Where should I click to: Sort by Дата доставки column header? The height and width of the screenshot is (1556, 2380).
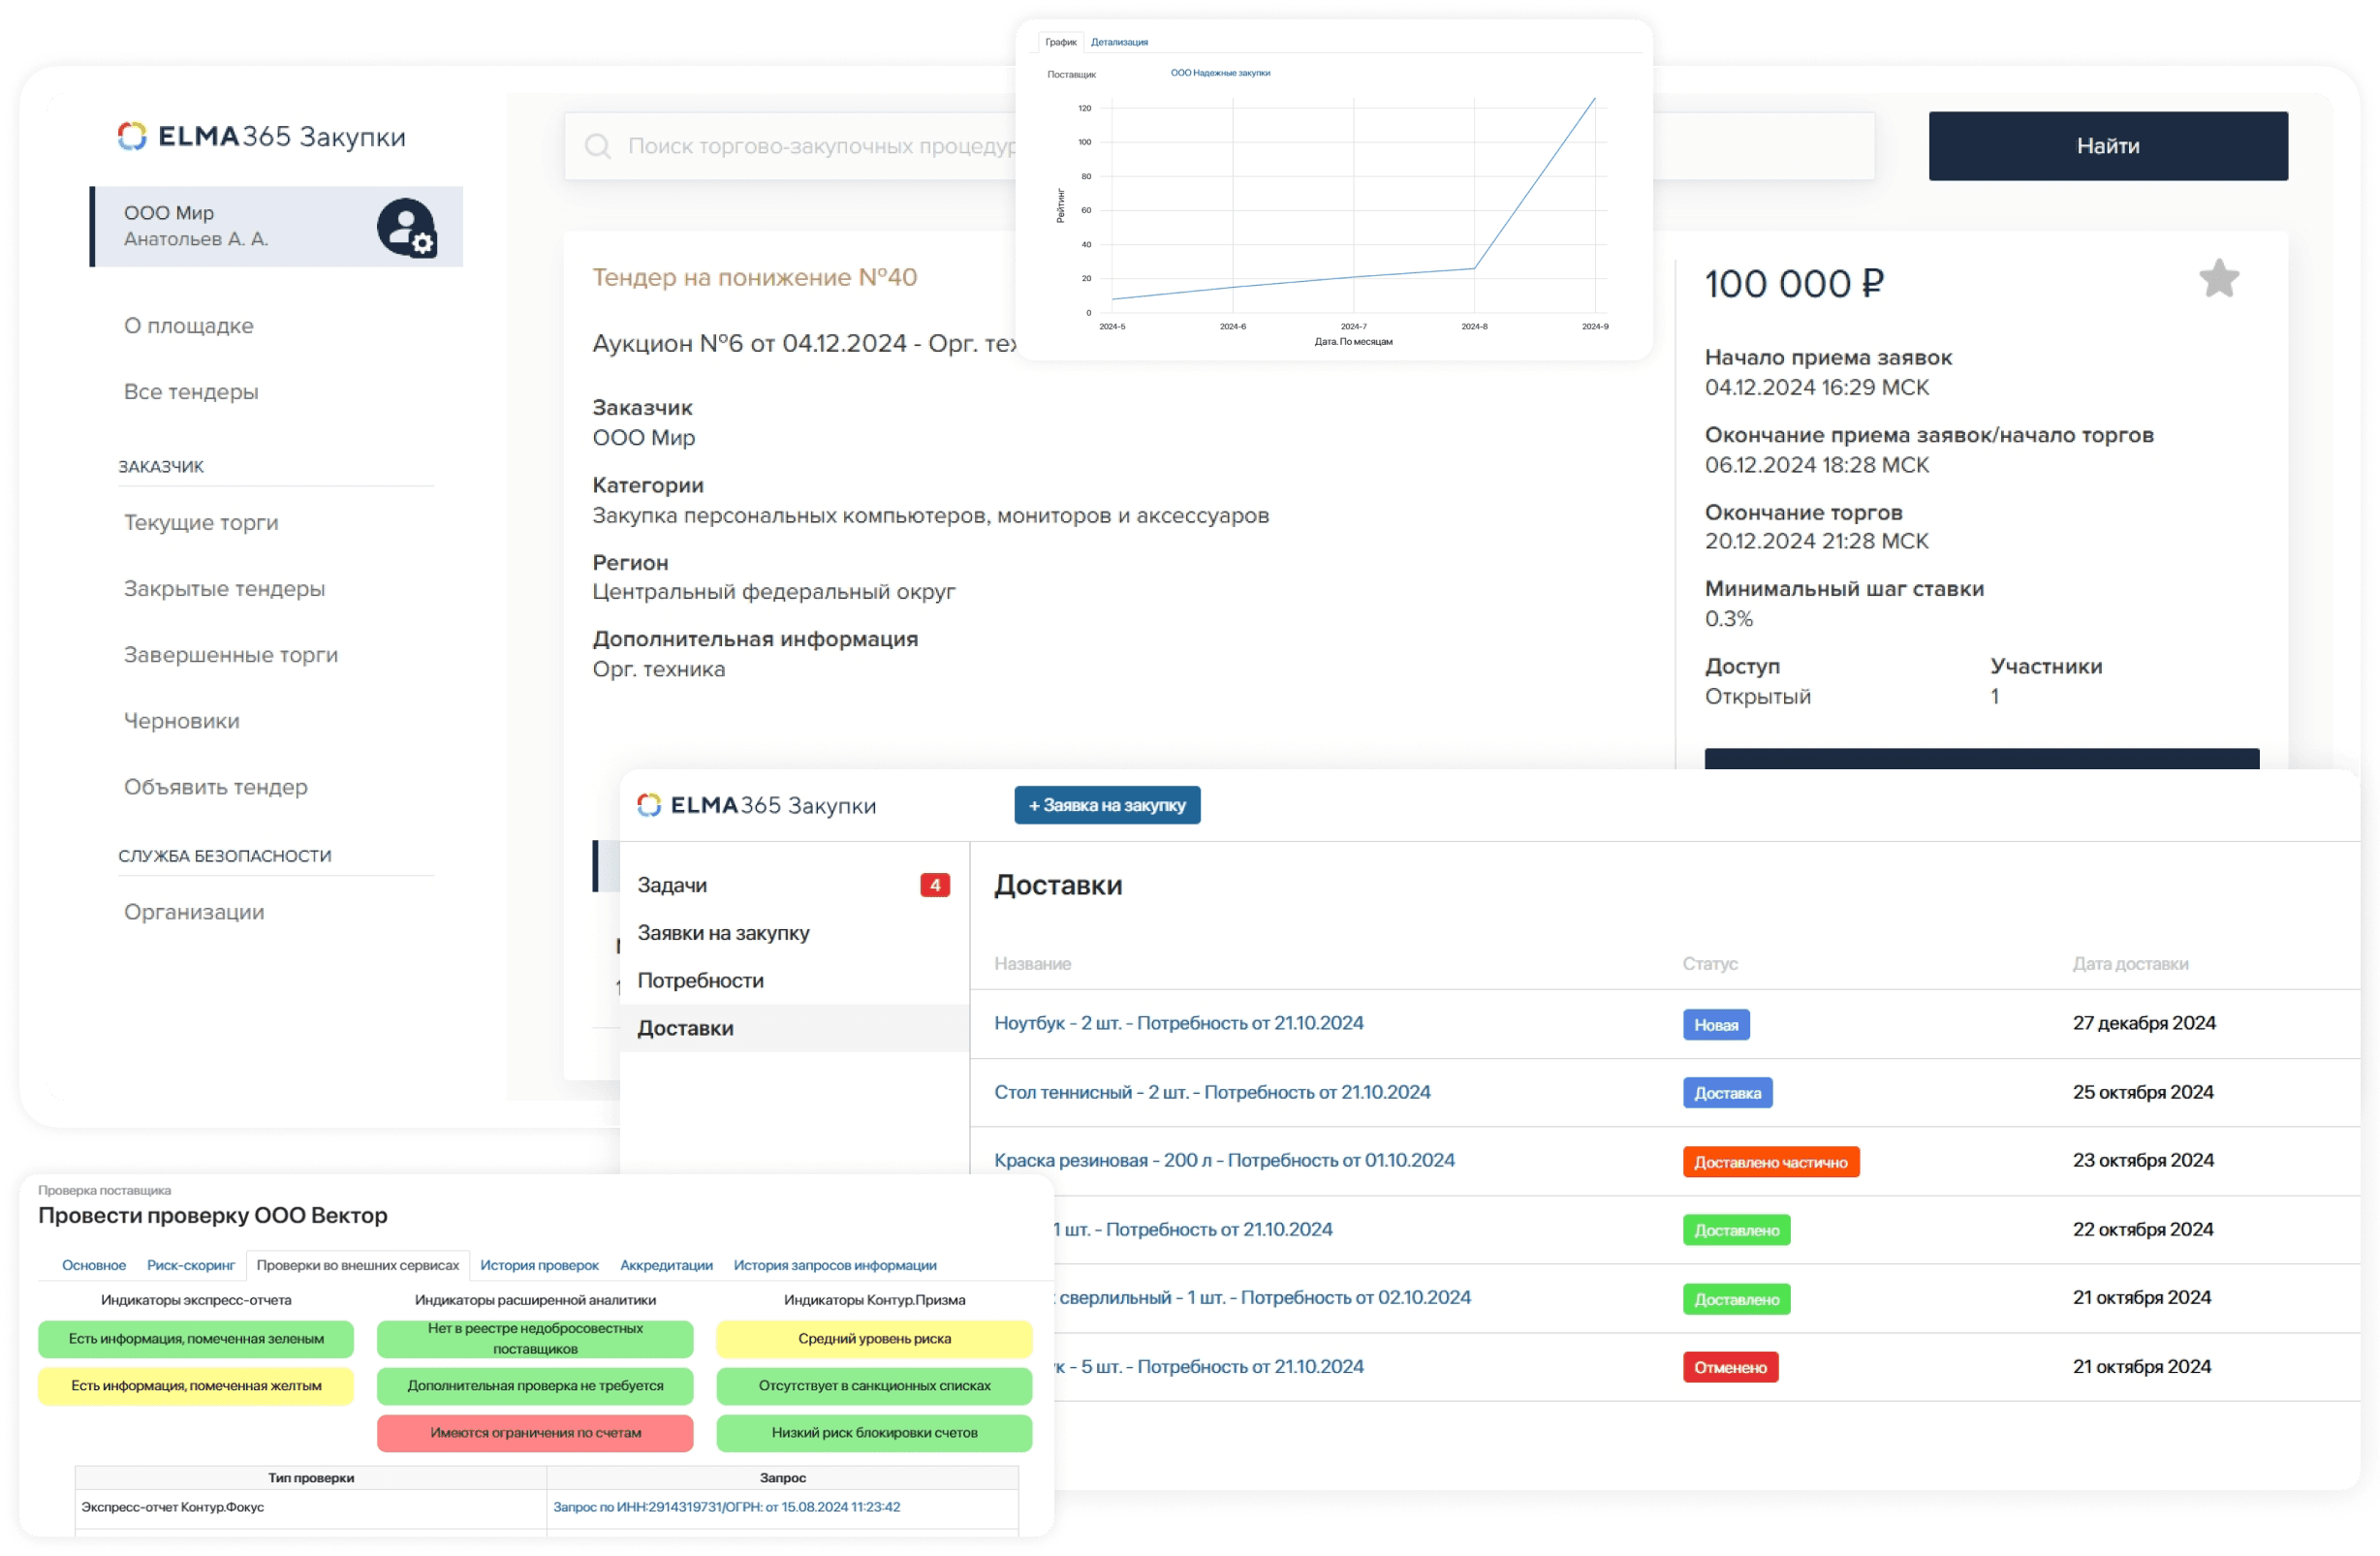[2130, 964]
